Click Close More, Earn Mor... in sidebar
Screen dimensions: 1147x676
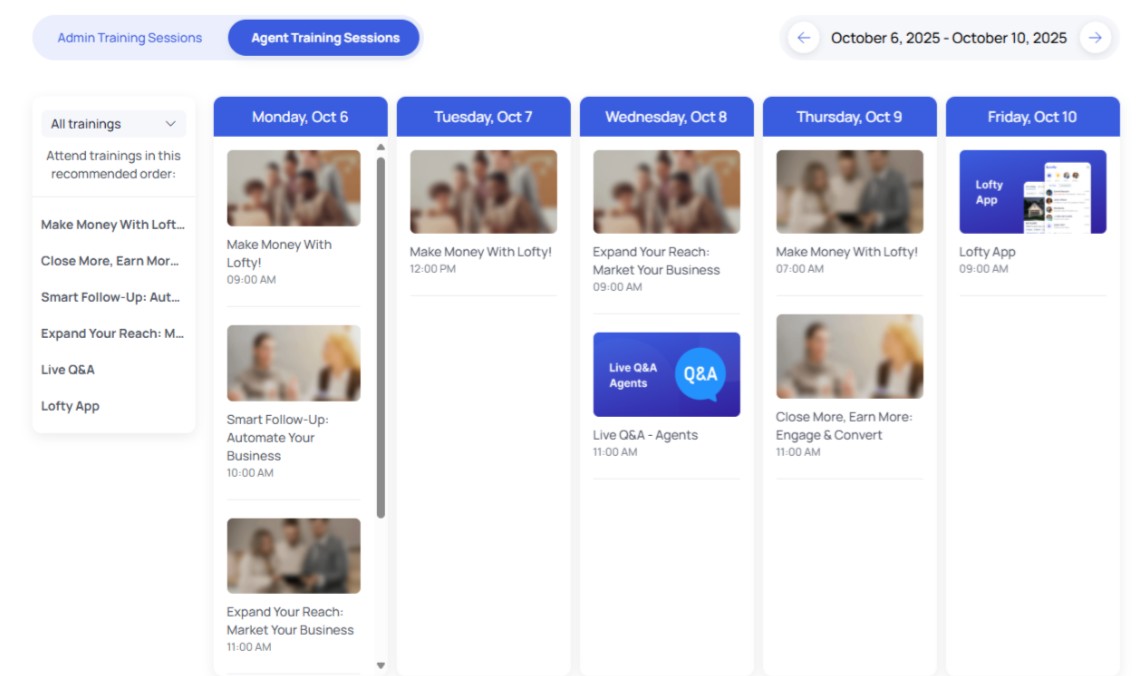tap(110, 261)
